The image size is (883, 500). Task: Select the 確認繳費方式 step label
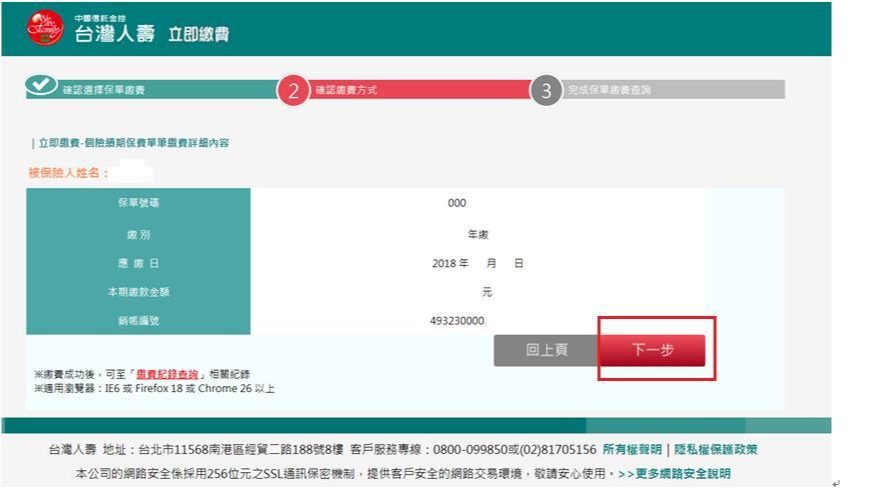[x=345, y=90]
